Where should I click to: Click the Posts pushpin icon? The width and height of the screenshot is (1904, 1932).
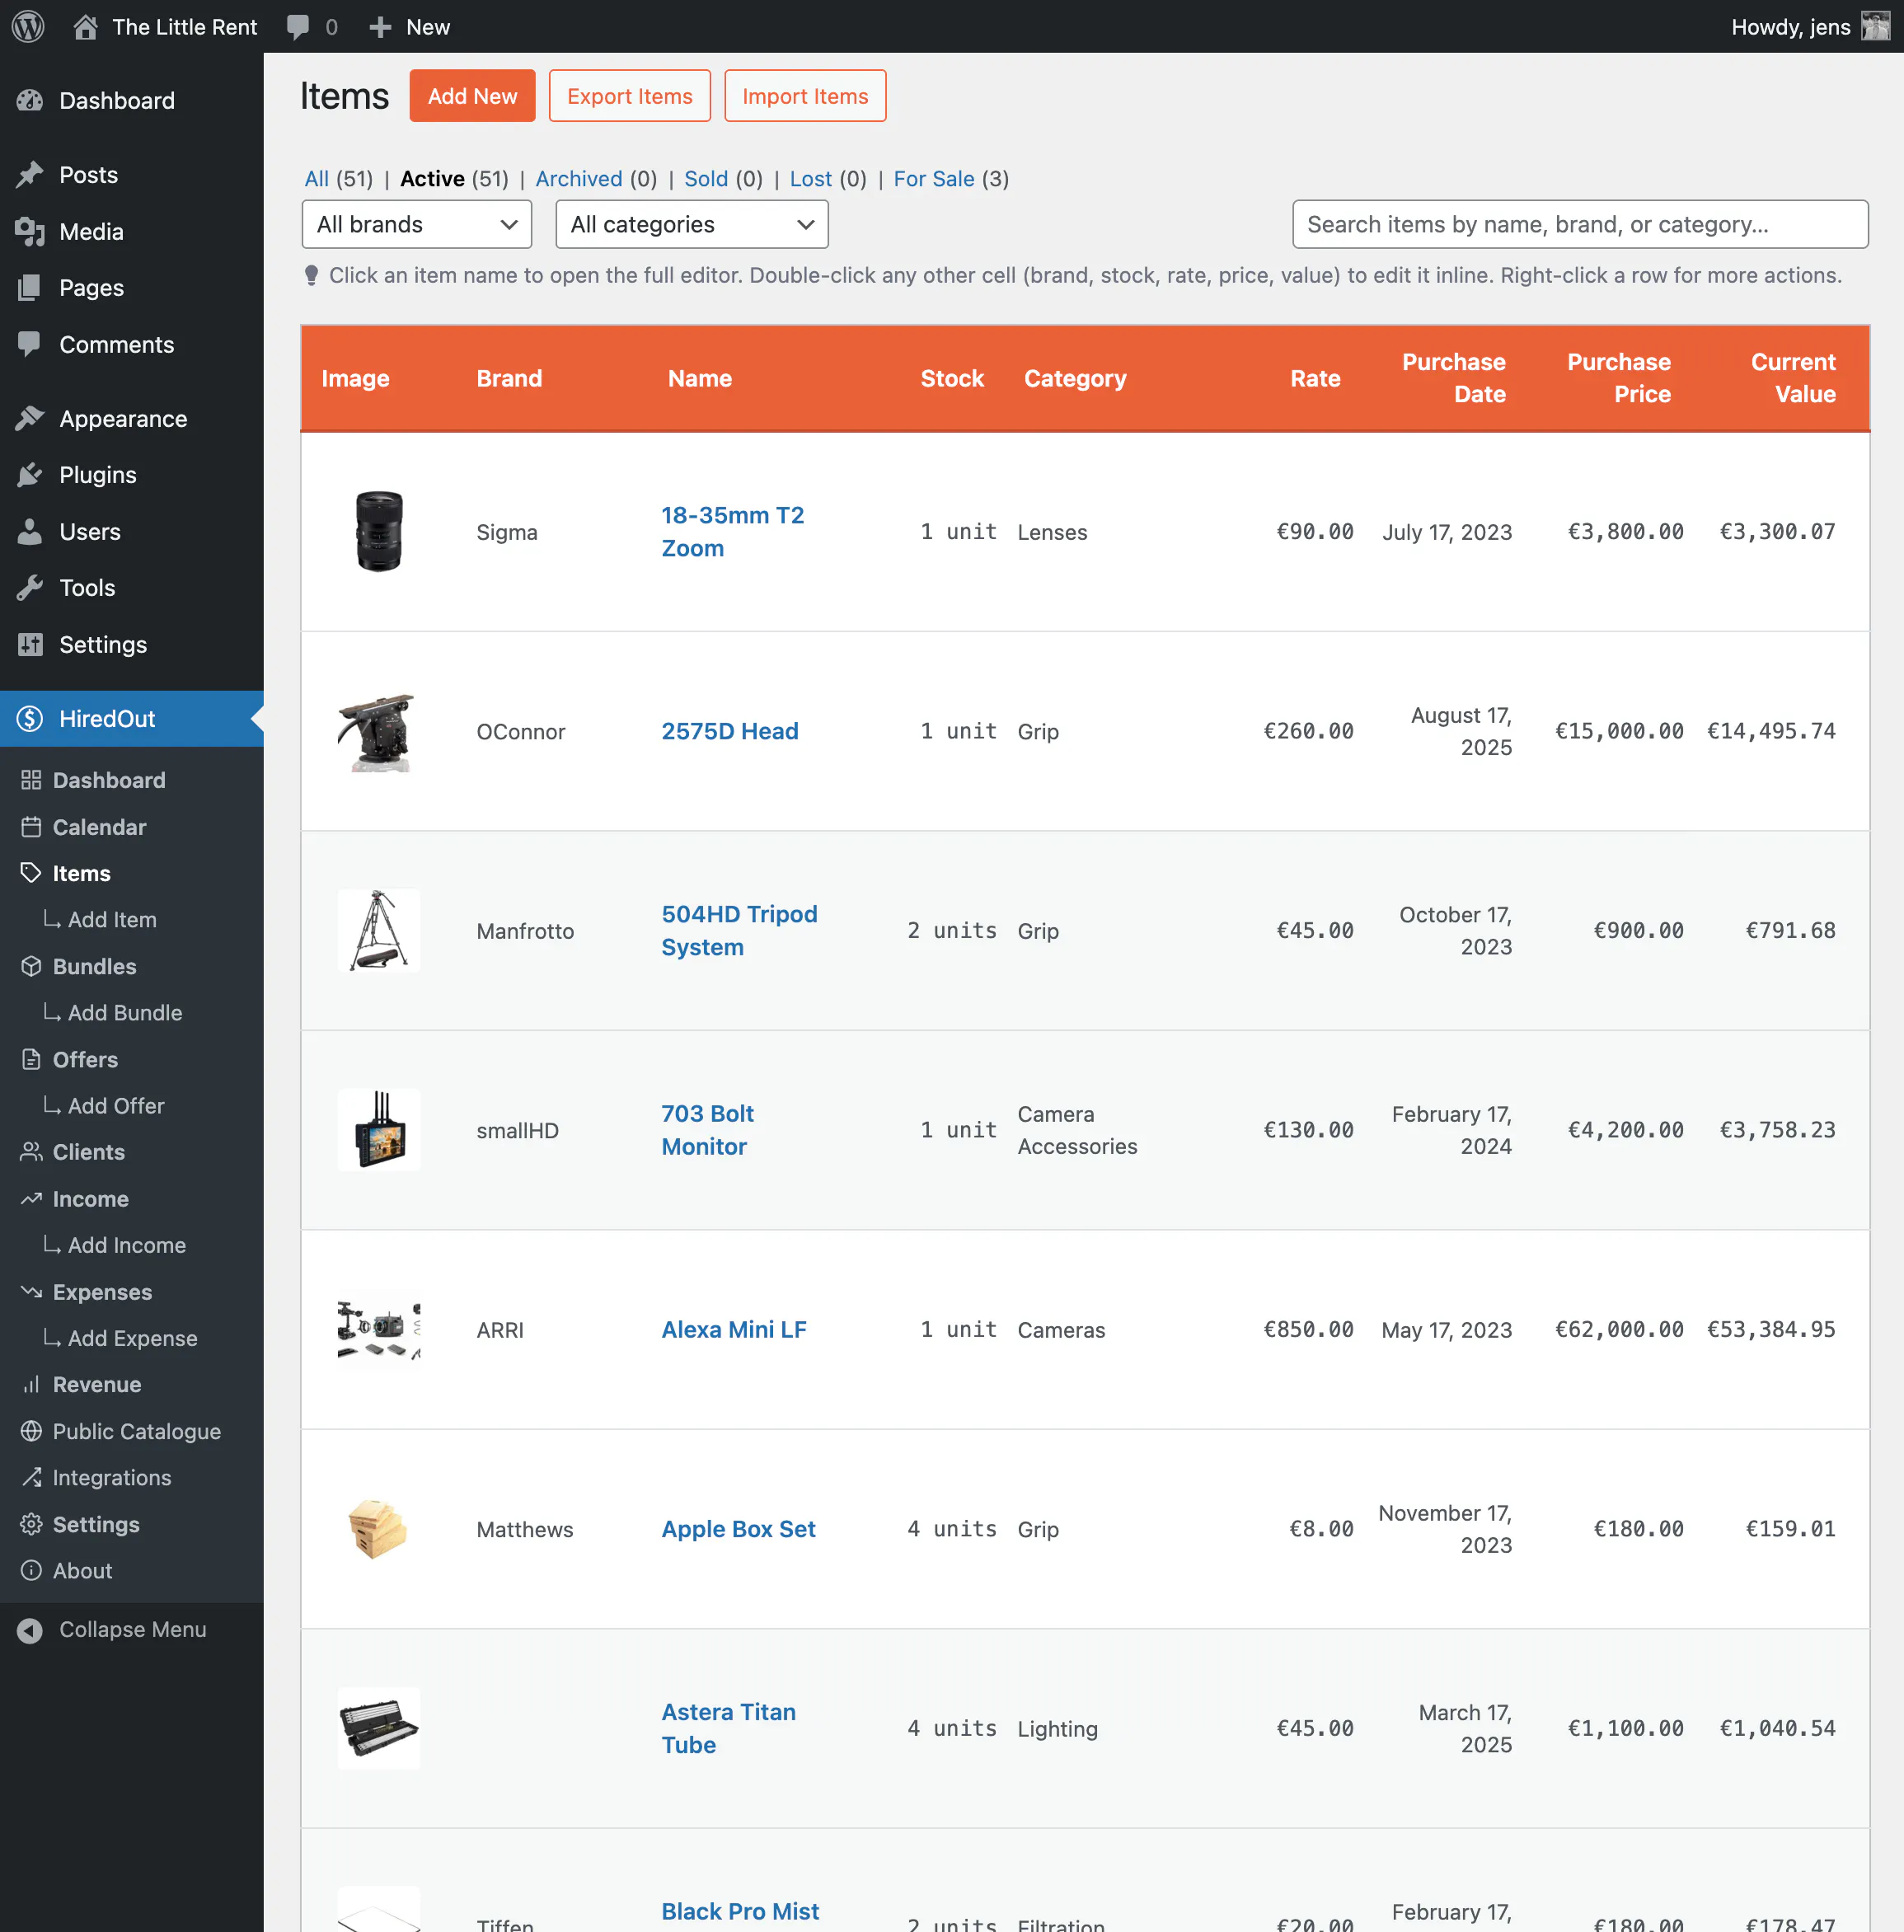(x=30, y=175)
